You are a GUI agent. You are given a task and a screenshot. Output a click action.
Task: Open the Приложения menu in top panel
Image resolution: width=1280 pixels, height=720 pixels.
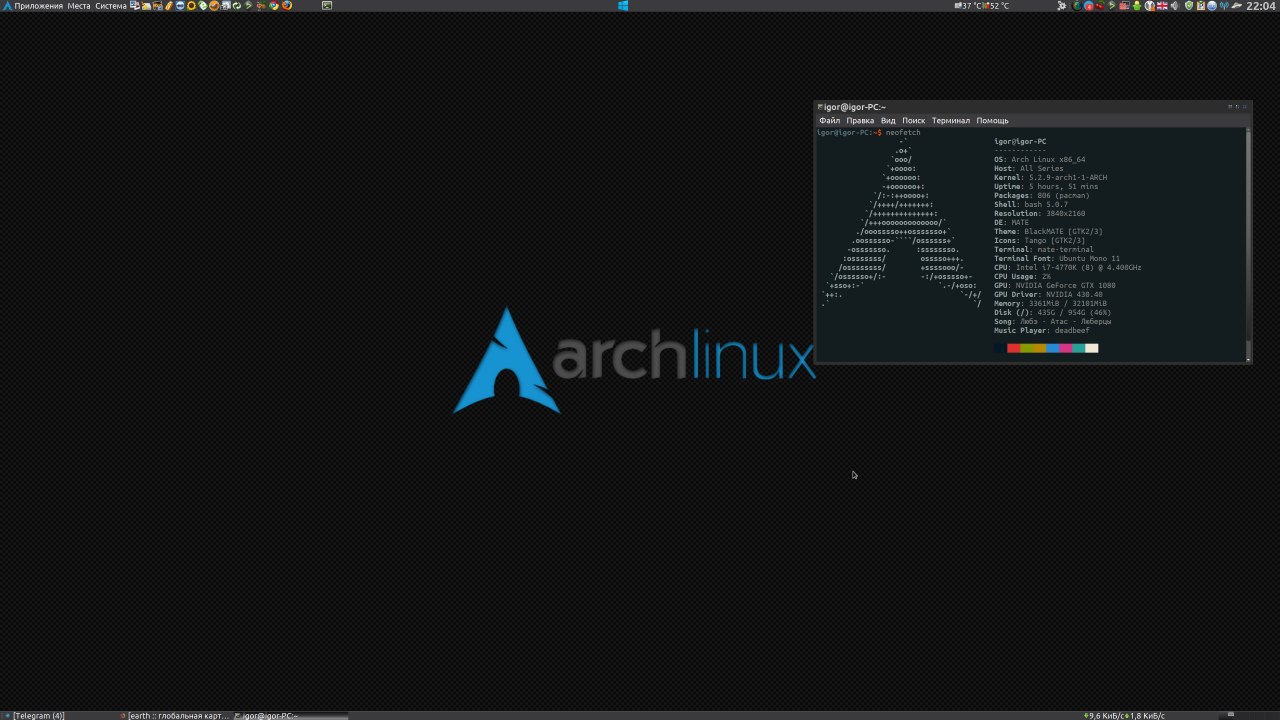coord(39,6)
